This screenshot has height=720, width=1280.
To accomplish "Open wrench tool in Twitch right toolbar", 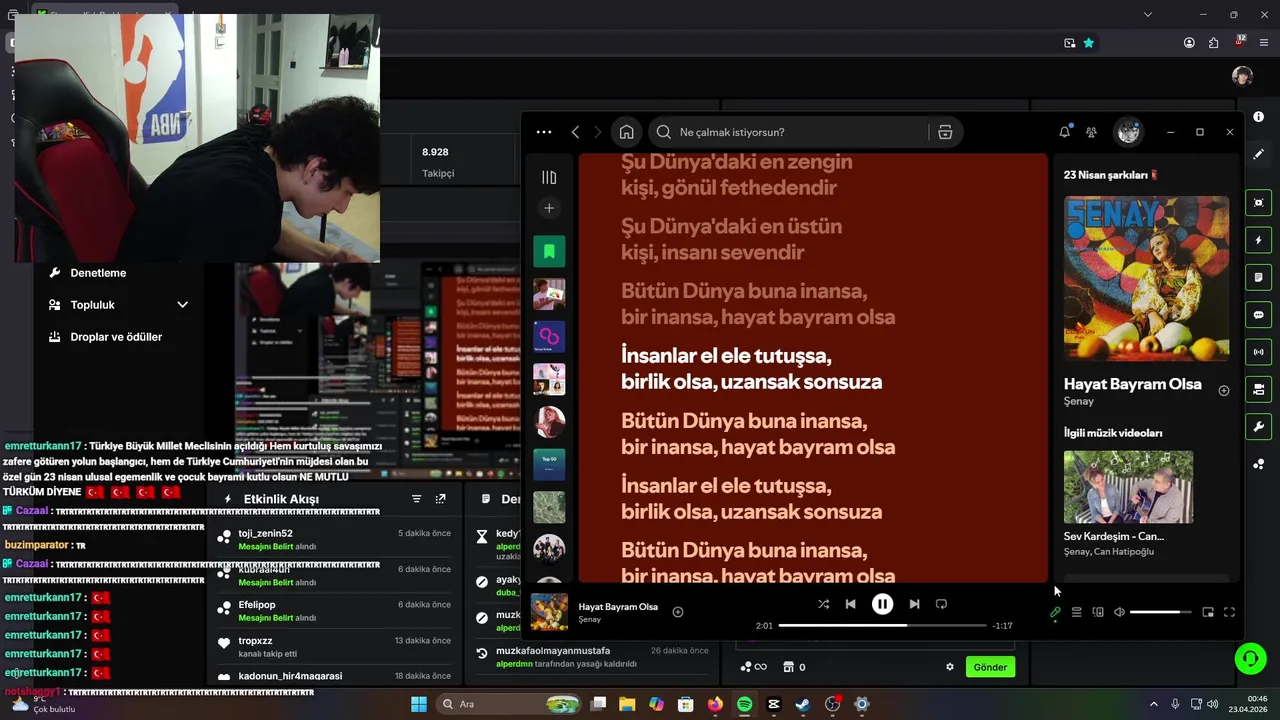I will tap(1258, 427).
